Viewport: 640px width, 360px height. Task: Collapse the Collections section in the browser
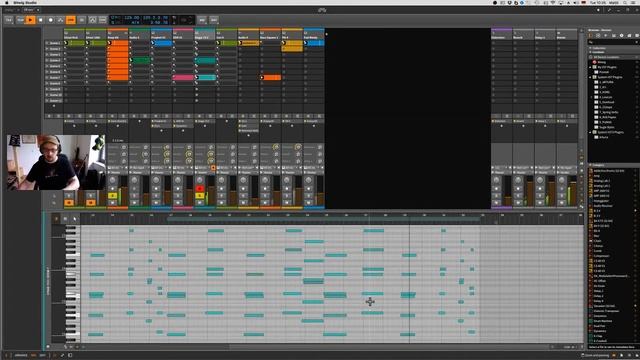point(590,48)
